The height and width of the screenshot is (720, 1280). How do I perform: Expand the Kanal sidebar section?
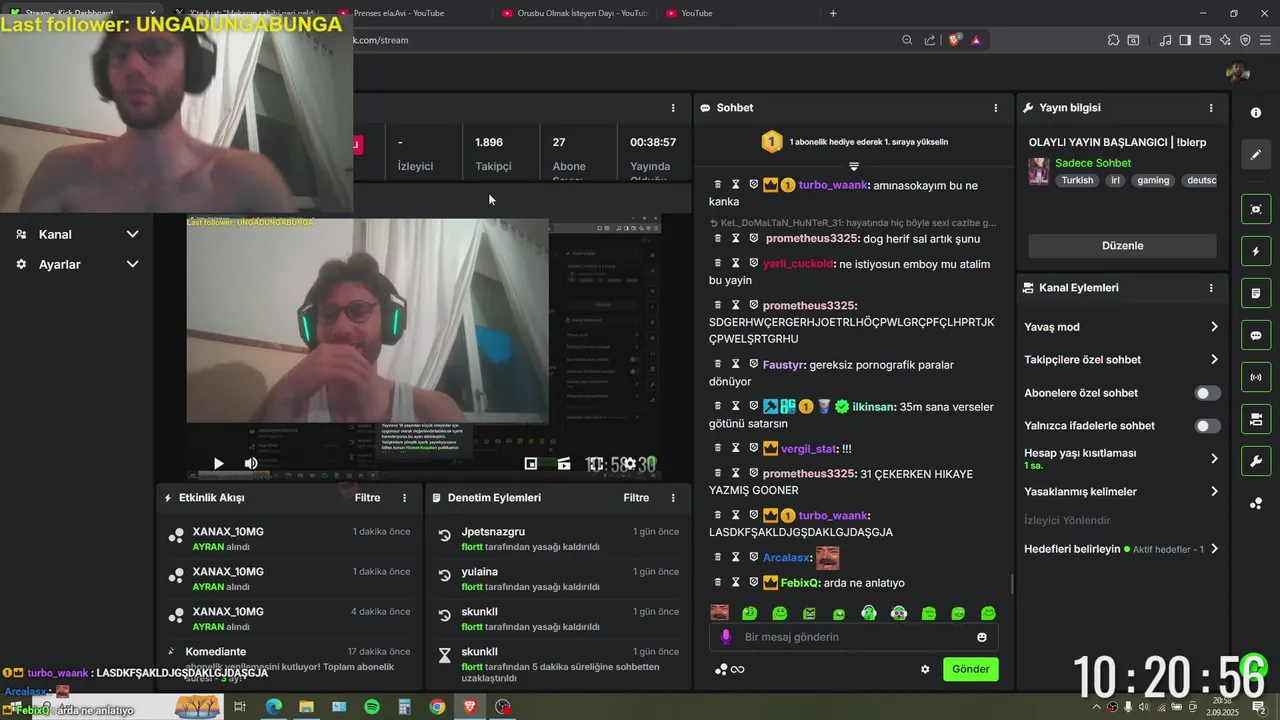click(76, 234)
